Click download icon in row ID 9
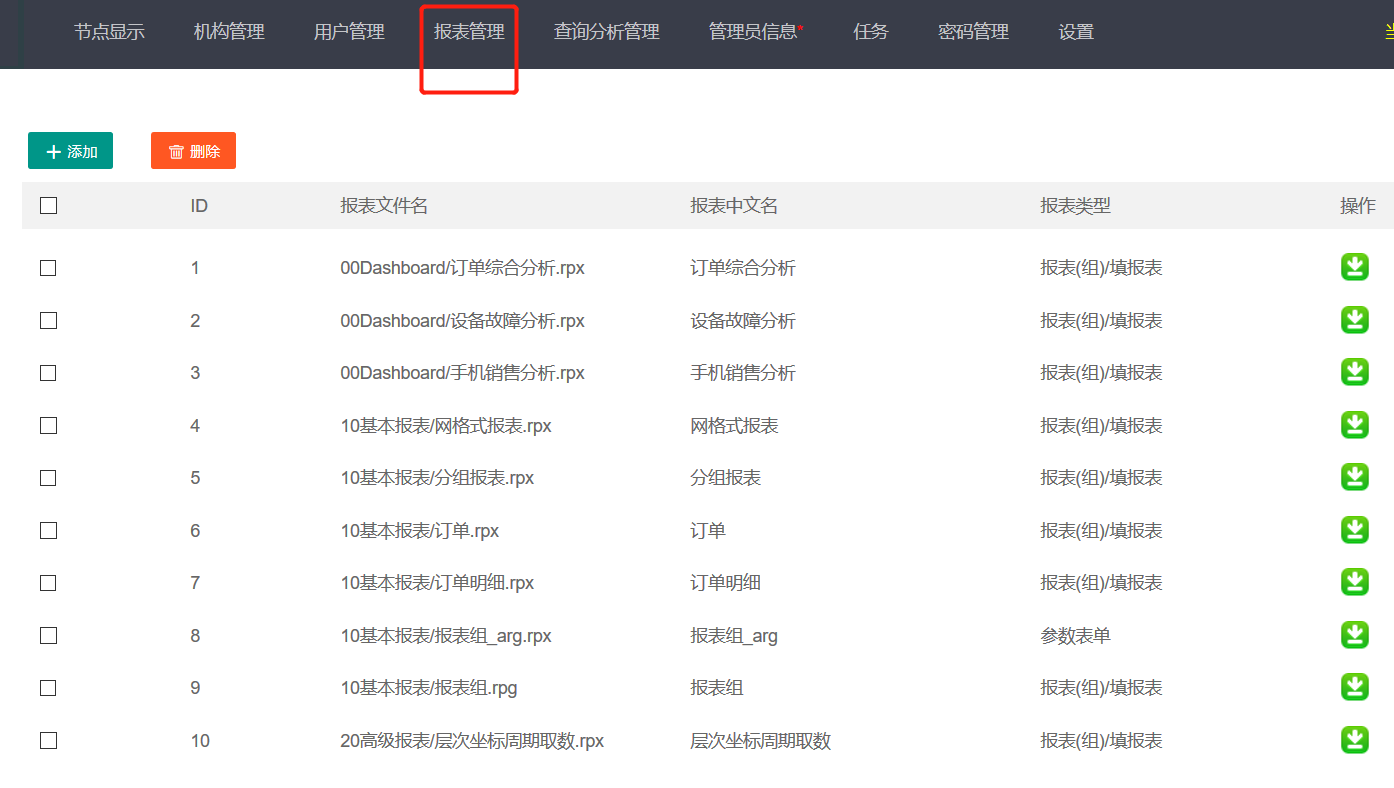This screenshot has height=788, width=1394. coord(1354,687)
